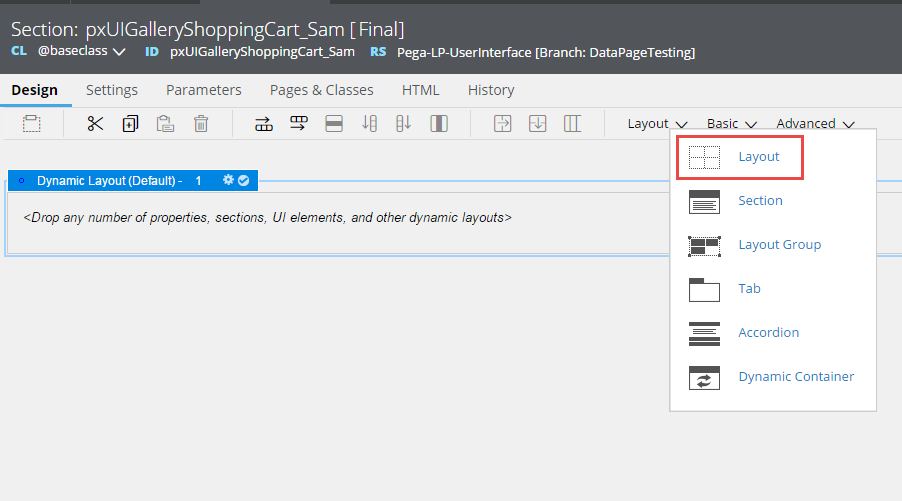The width and height of the screenshot is (902, 501).
Task: Open the Basic controls dropdown
Action: (x=731, y=124)
